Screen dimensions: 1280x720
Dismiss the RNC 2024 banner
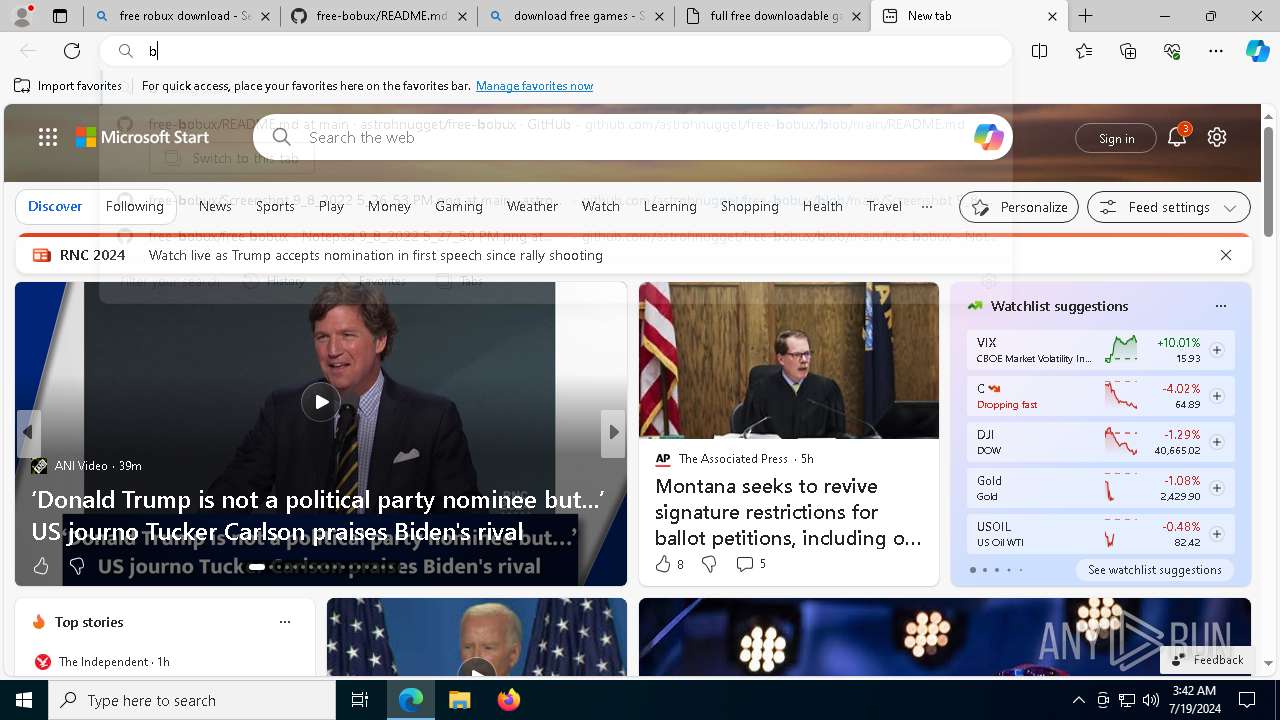pyautogui.click(x=1226, y=255)
